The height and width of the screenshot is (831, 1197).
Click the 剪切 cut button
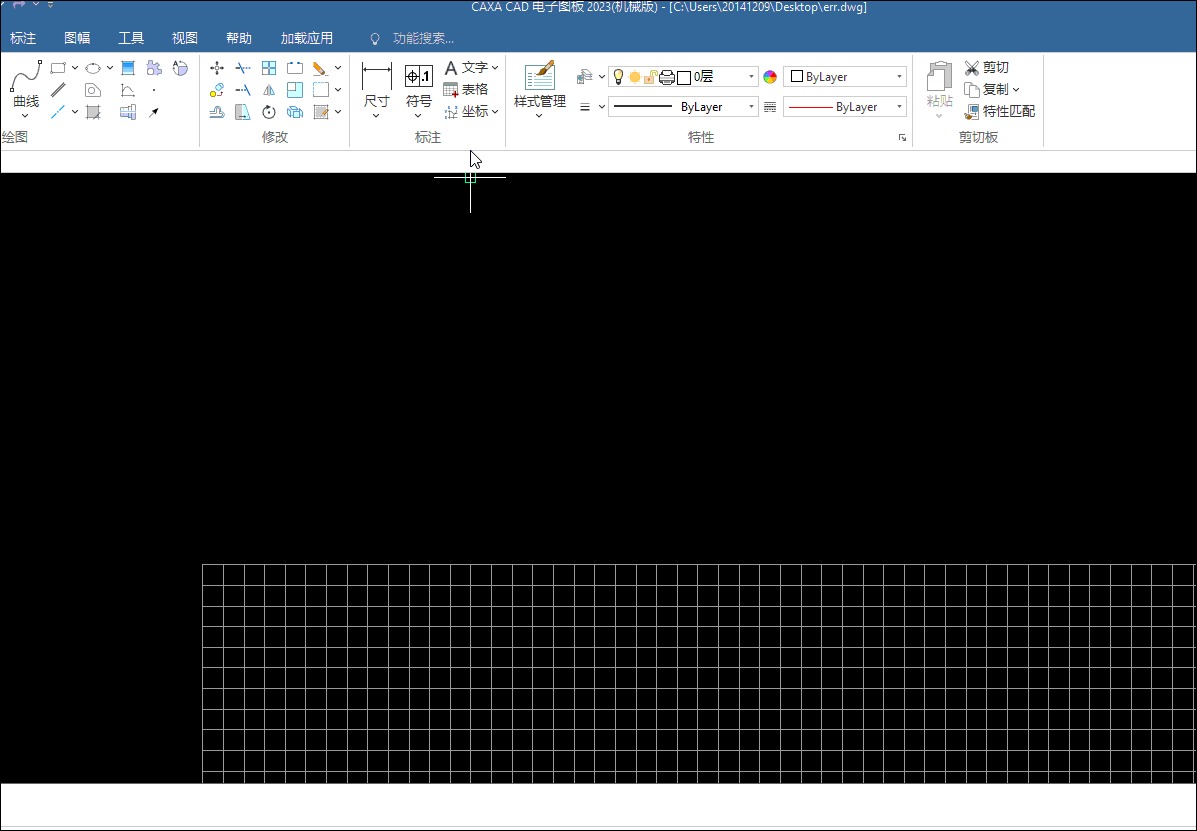tap(986, 67)
